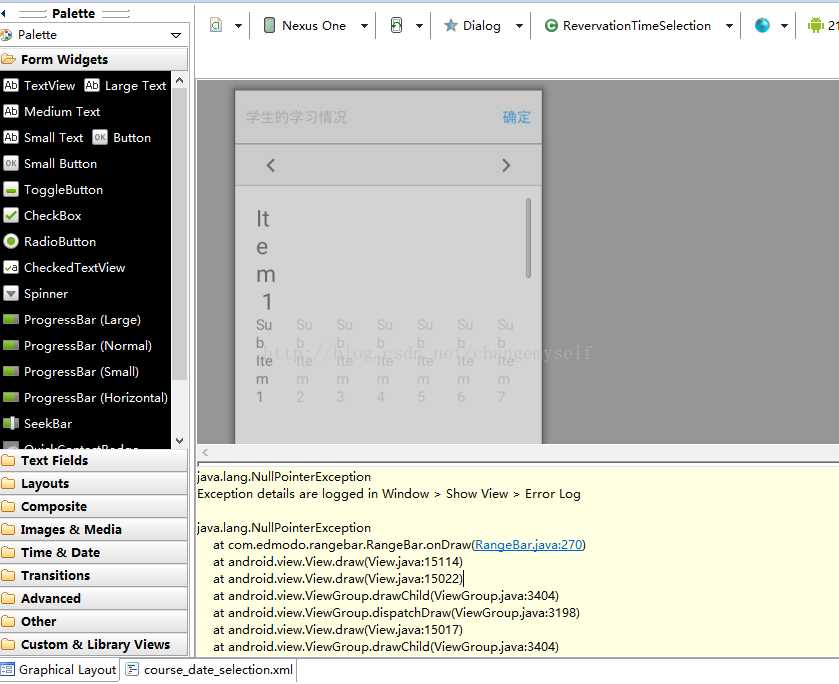Open the Layouts palette category

(x=94, y=483)
